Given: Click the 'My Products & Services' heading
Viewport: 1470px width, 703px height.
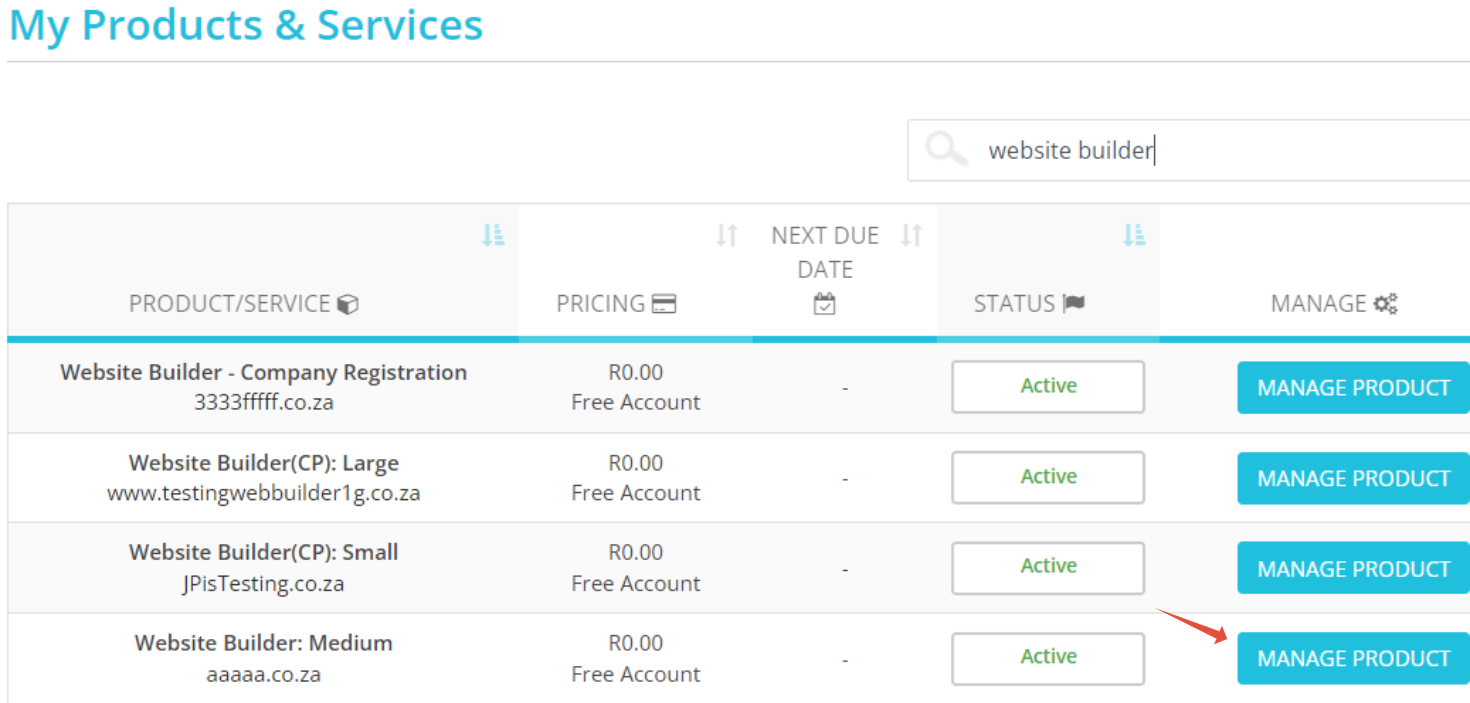Looking at the screenshot, I should pos(246,25).
